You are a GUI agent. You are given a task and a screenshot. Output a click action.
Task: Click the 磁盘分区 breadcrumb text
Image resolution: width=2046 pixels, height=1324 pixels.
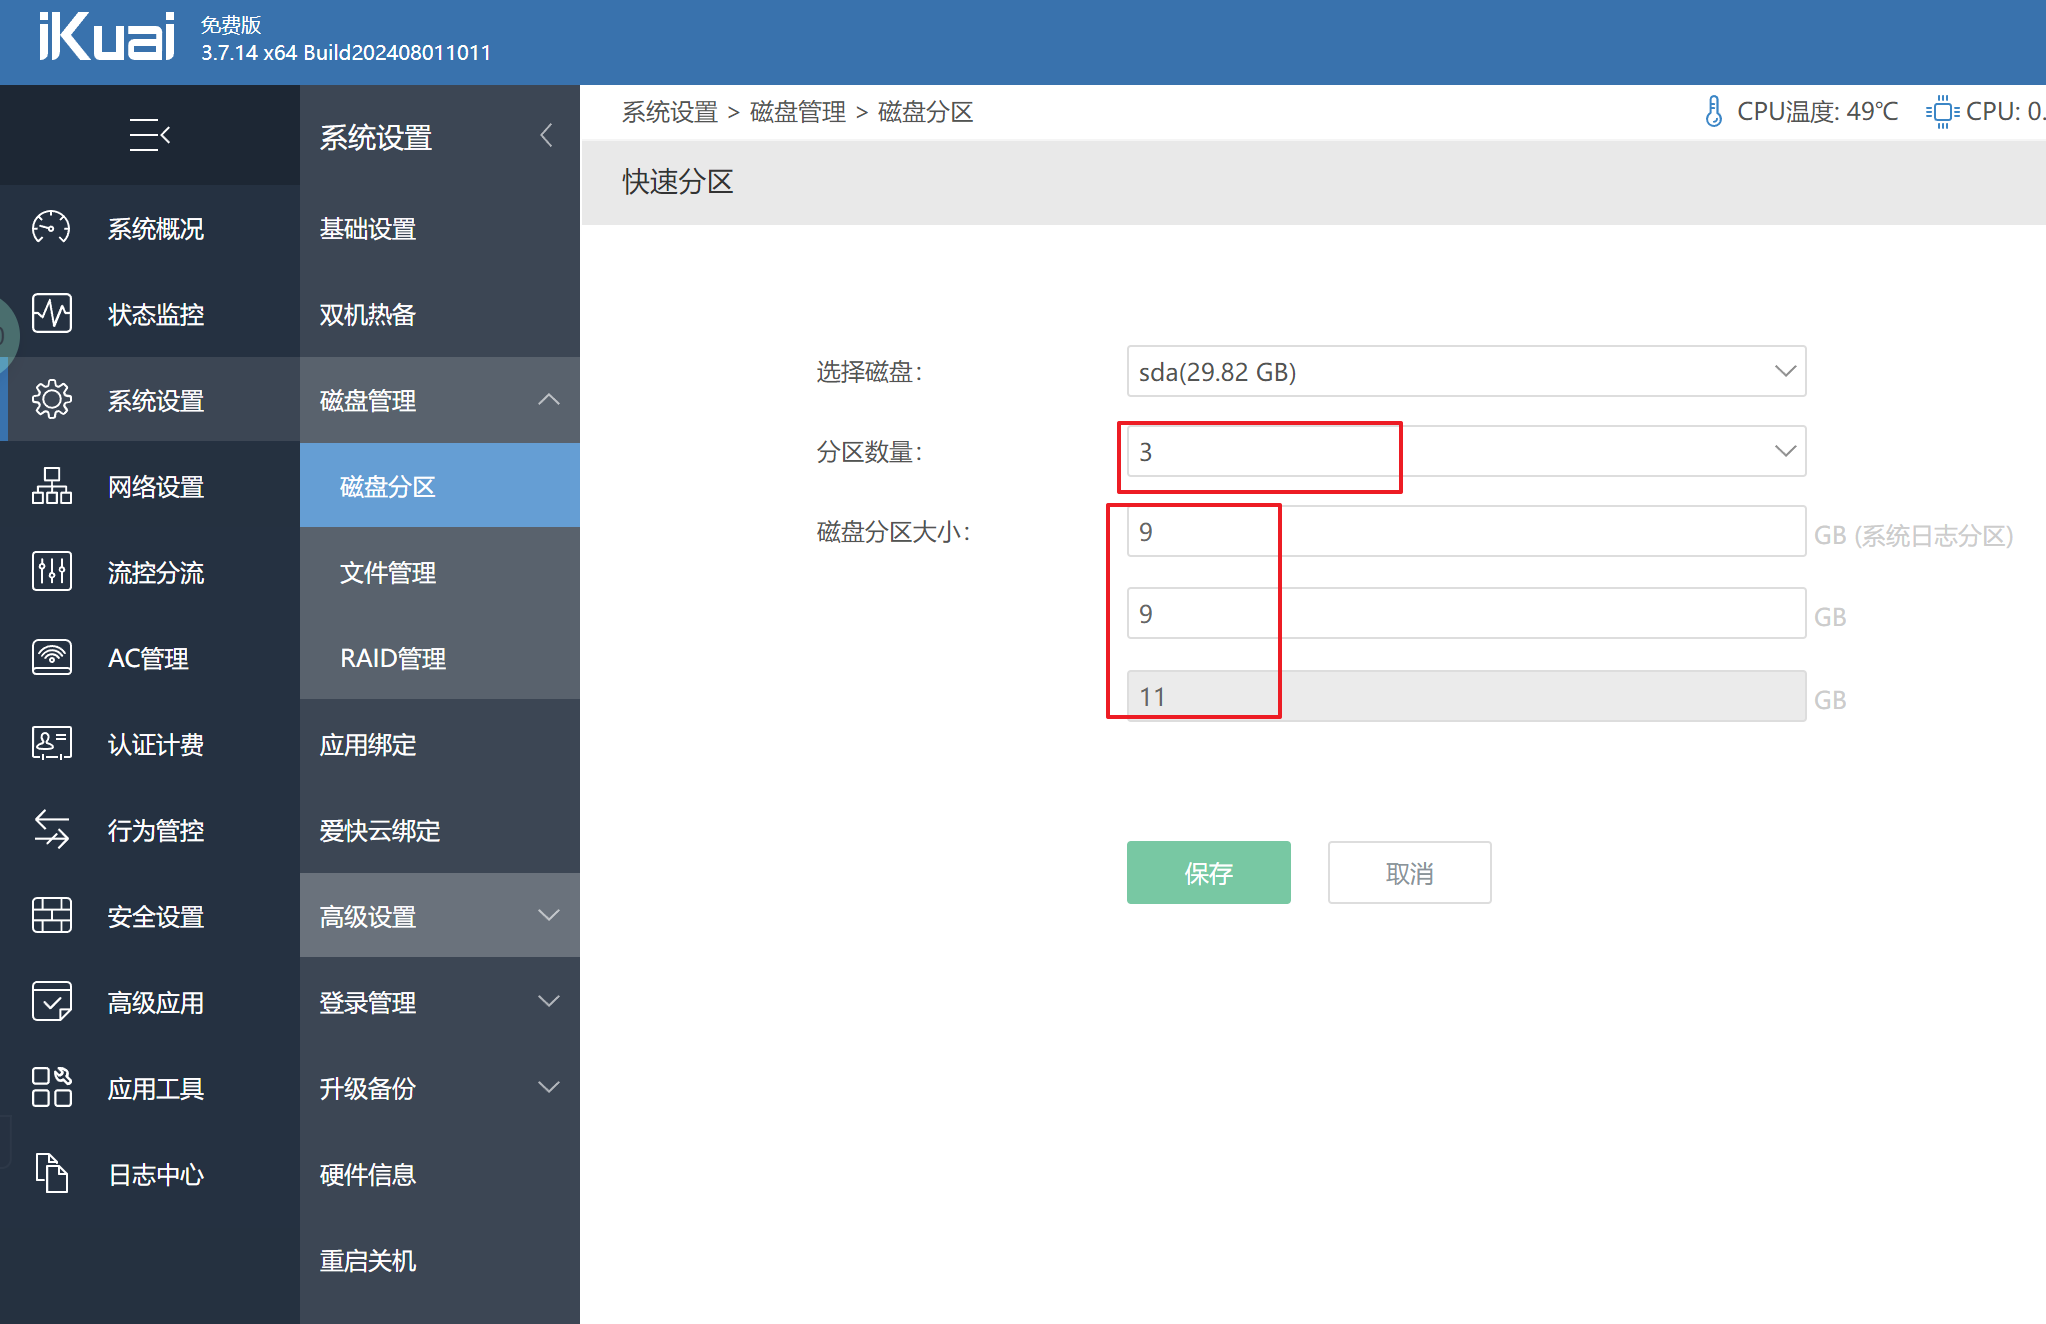pyautogui.click(x=926, y=112)
